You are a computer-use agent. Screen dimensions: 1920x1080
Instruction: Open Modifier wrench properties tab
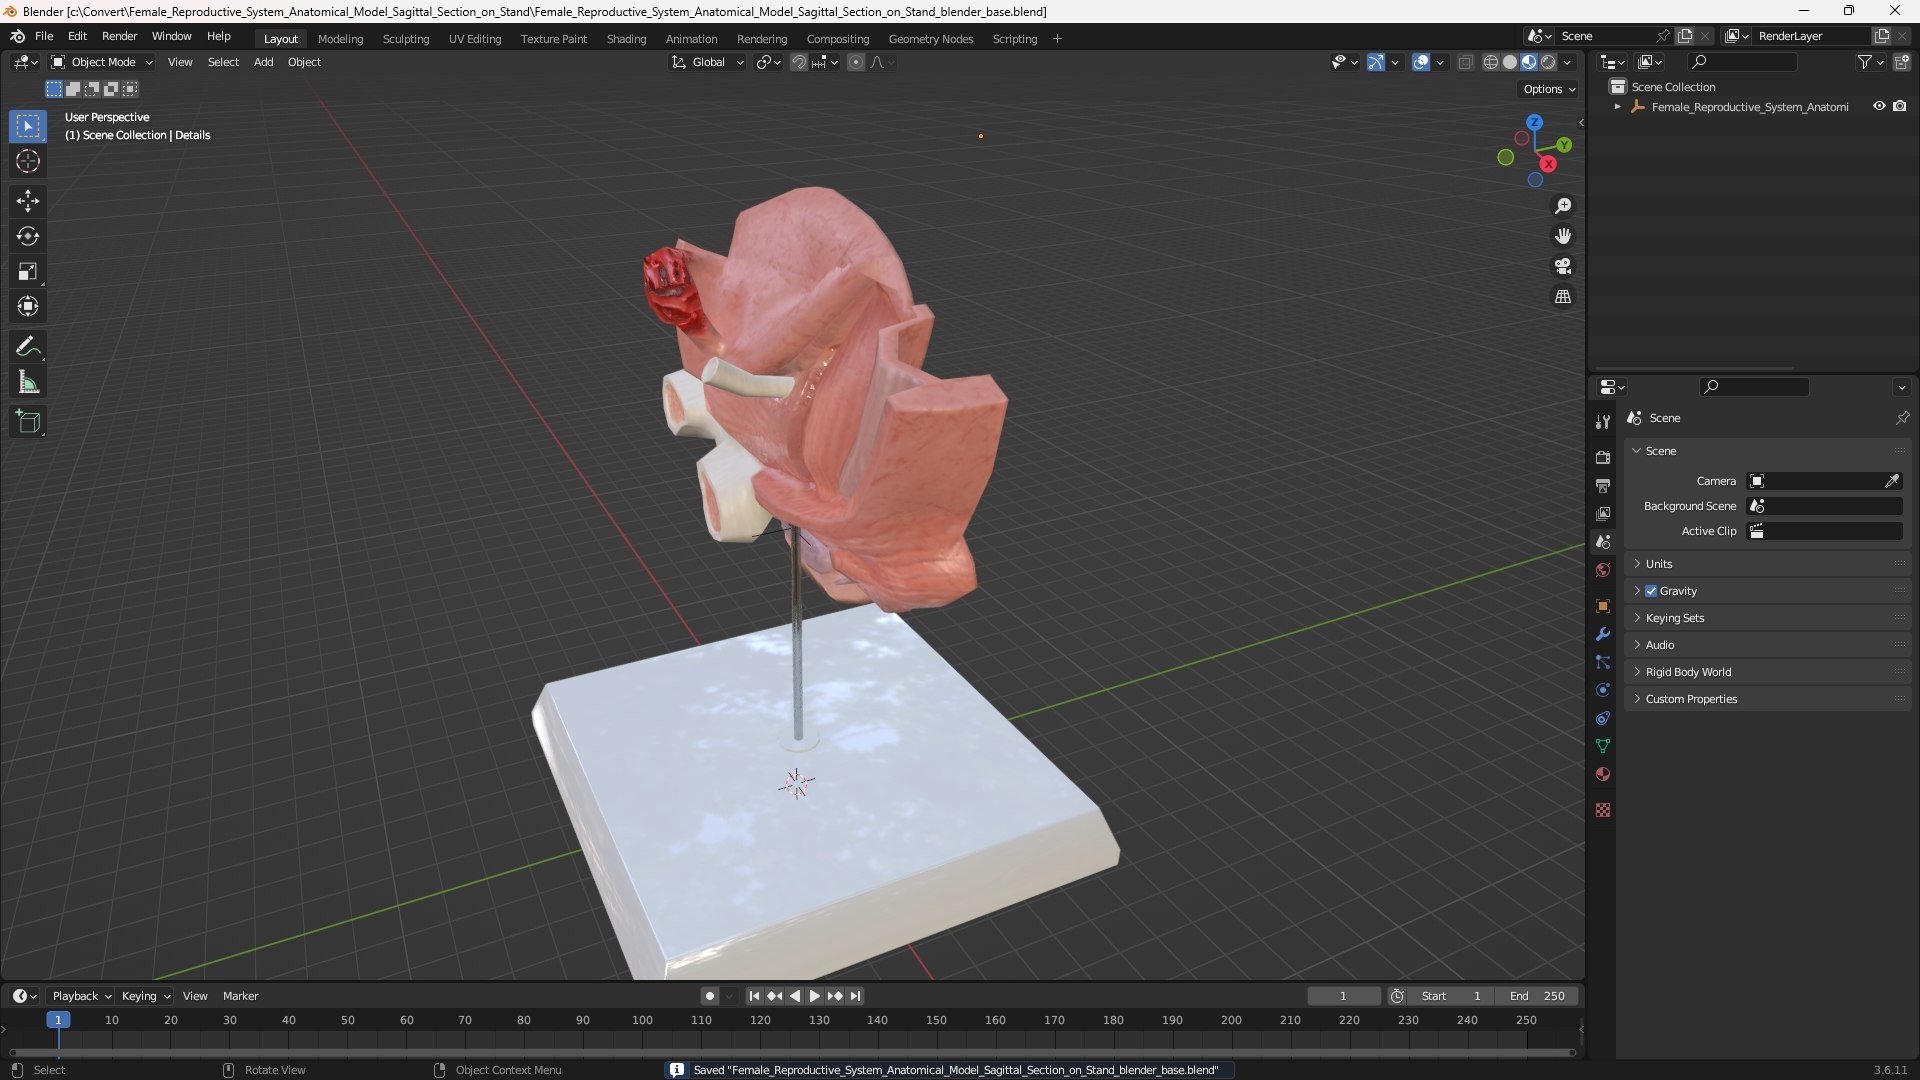(1603, 634)
